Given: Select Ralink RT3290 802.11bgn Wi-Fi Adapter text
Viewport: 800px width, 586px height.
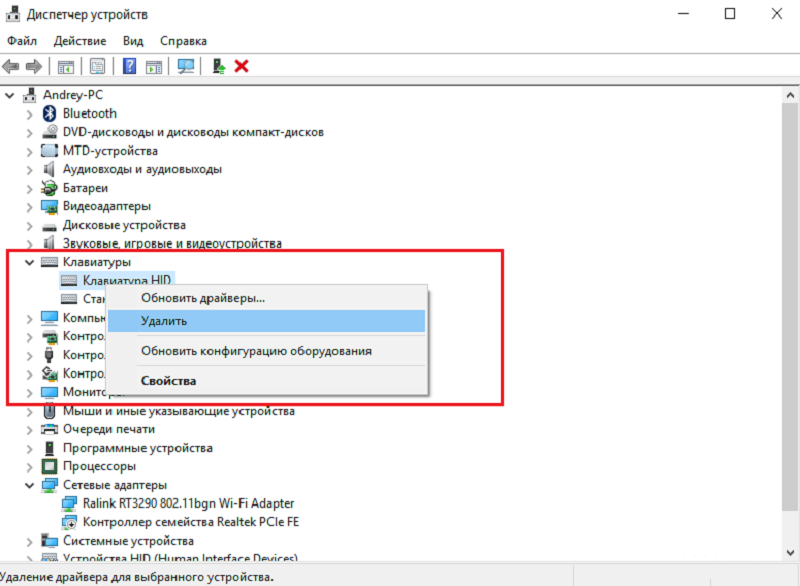Looking at the screenshot, I should pos(189,503).
